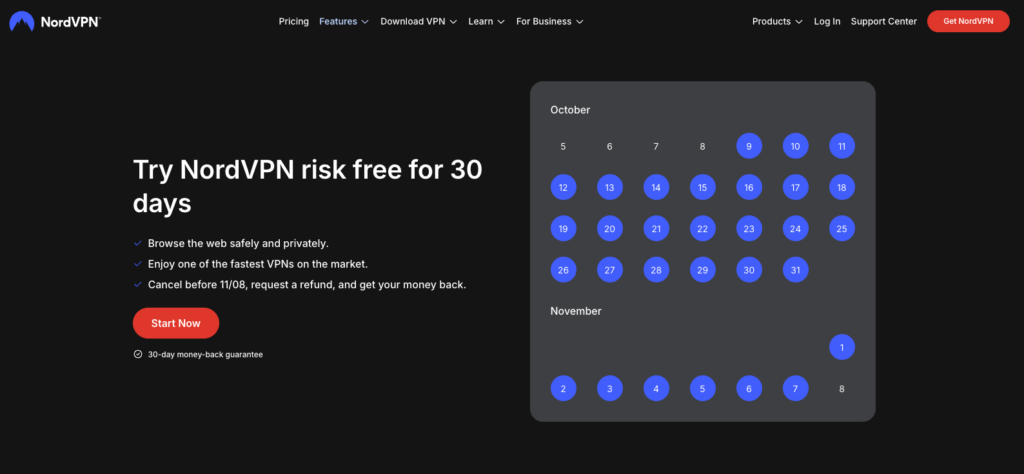Select October 30 in the calendar
The width and height of the screenshot is (1024, 474).
tap(749, 270)
